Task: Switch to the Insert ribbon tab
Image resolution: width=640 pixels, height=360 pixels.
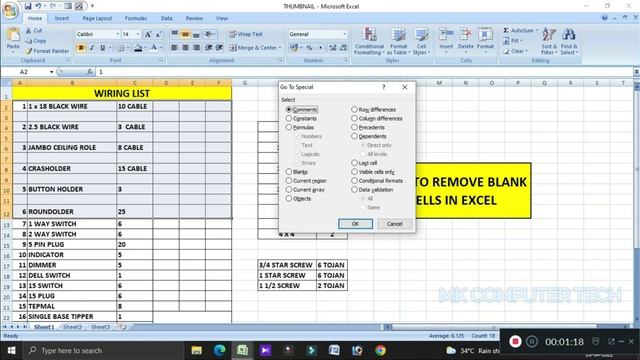Action: [62, 18]
